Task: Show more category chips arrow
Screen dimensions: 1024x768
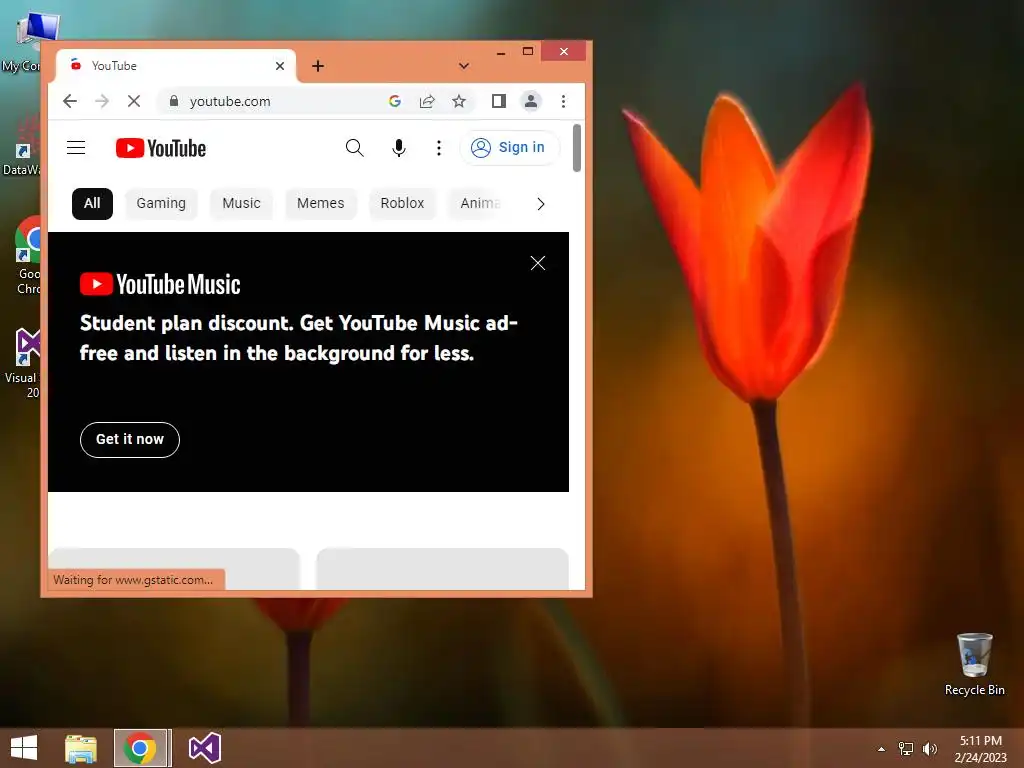Action: point(541,204)
